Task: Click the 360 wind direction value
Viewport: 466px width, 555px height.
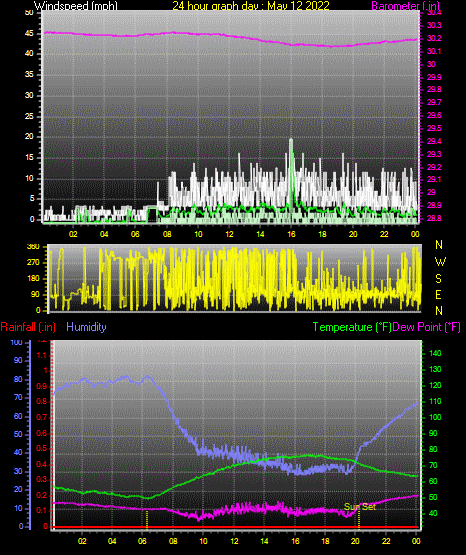Action: 33,247
